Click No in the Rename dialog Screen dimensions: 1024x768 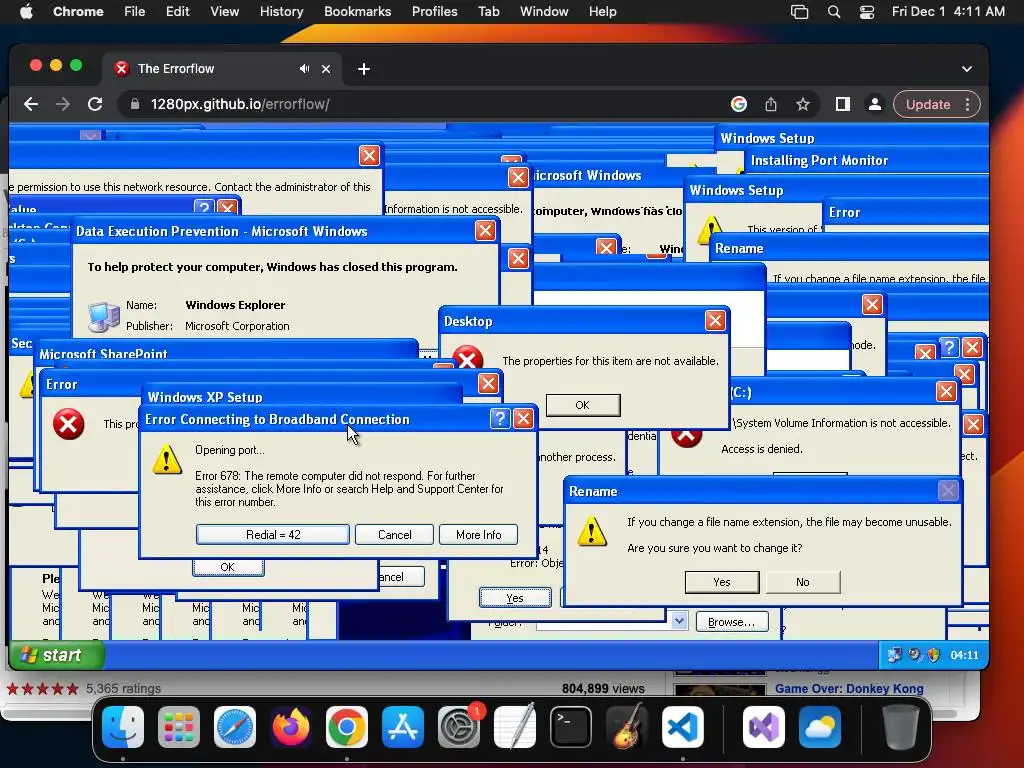pyautogui.click(x=803, y=582)
